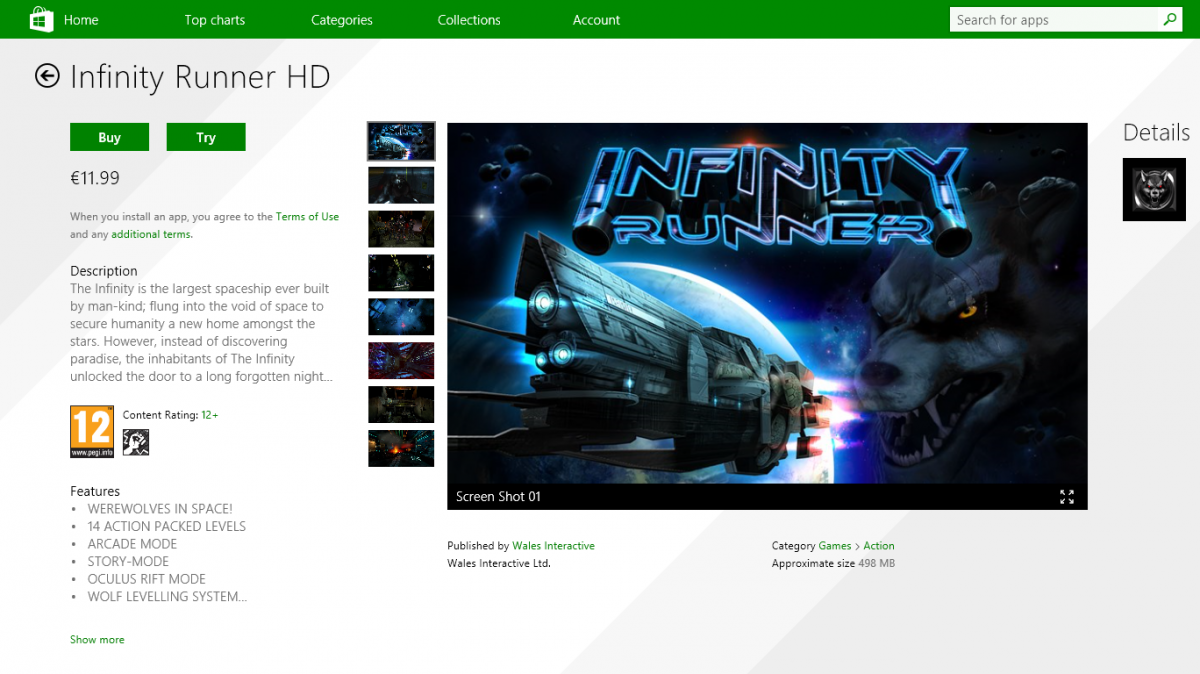Select the second screenshot thumbnail

tap(401, 185)
